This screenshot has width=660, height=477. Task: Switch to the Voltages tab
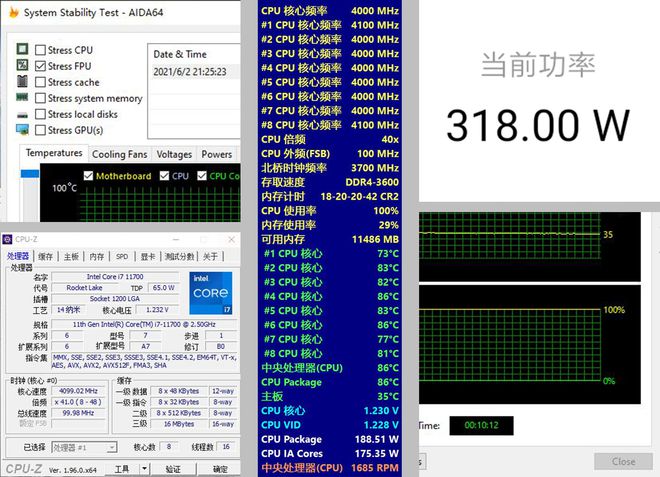(x=174, y=155)
